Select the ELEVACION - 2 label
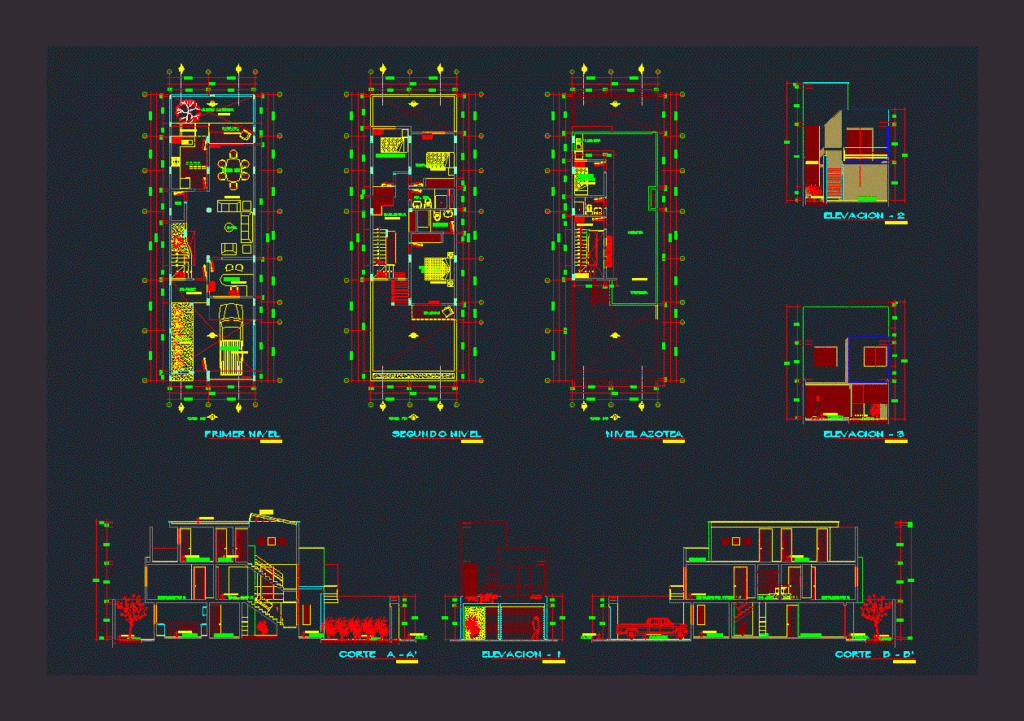This screenshot has height=721, width=1024. pos(864,216)
